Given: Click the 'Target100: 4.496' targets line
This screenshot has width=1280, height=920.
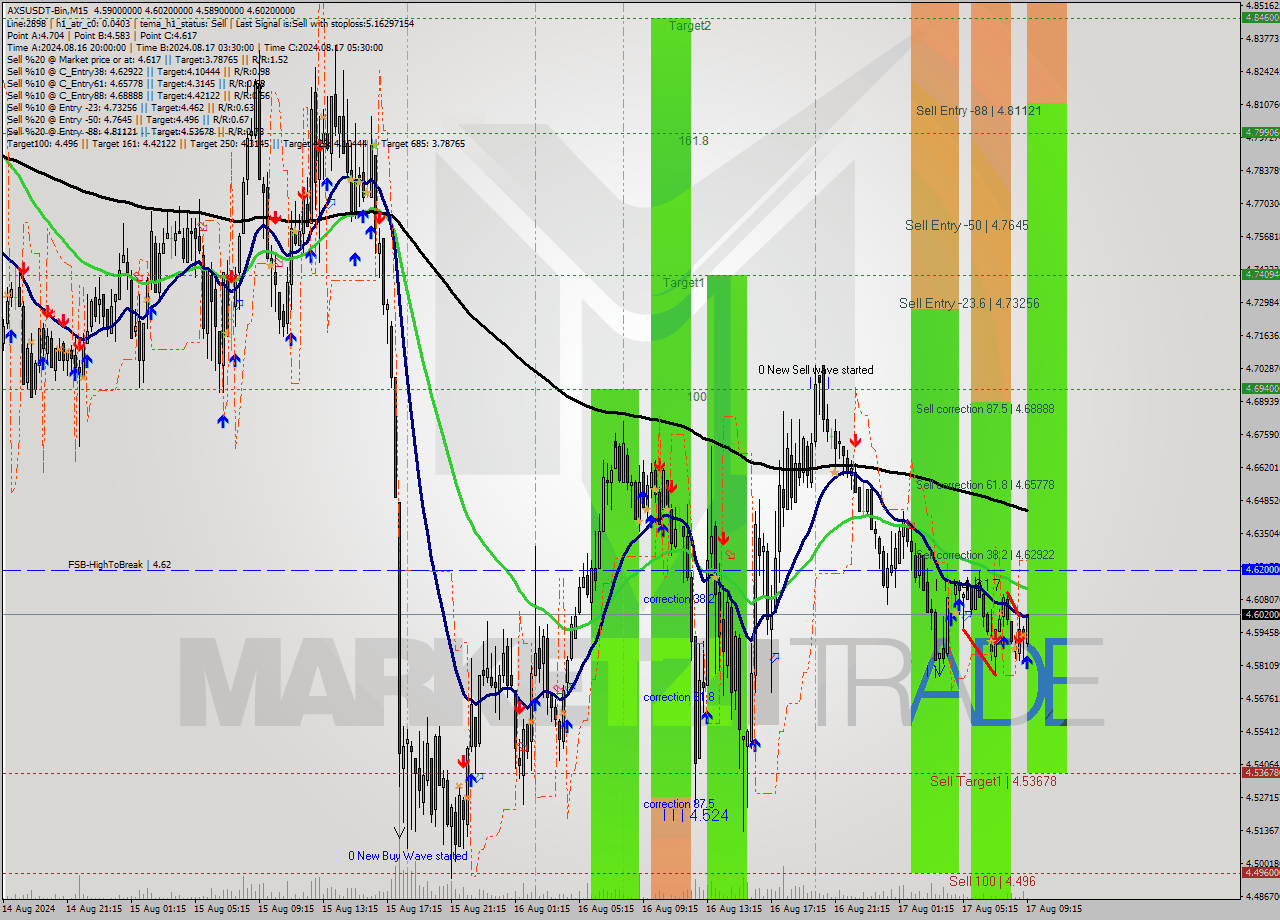Looking at the screenshot, I should 235,143.
